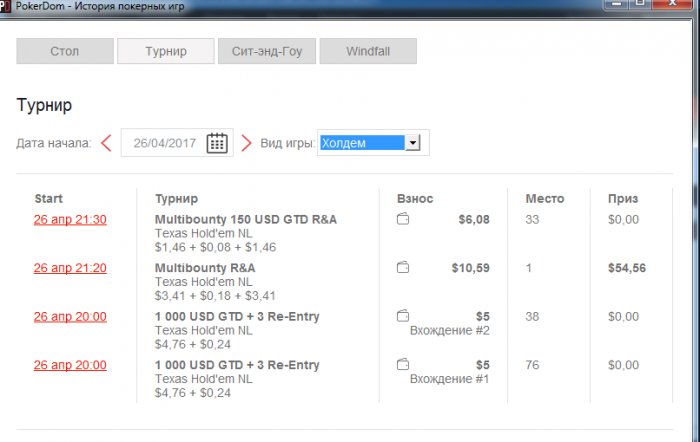The width and height of the screenshot is (700, 442).
Task: Click the $54,56 prize value
Action: point(627,268)
